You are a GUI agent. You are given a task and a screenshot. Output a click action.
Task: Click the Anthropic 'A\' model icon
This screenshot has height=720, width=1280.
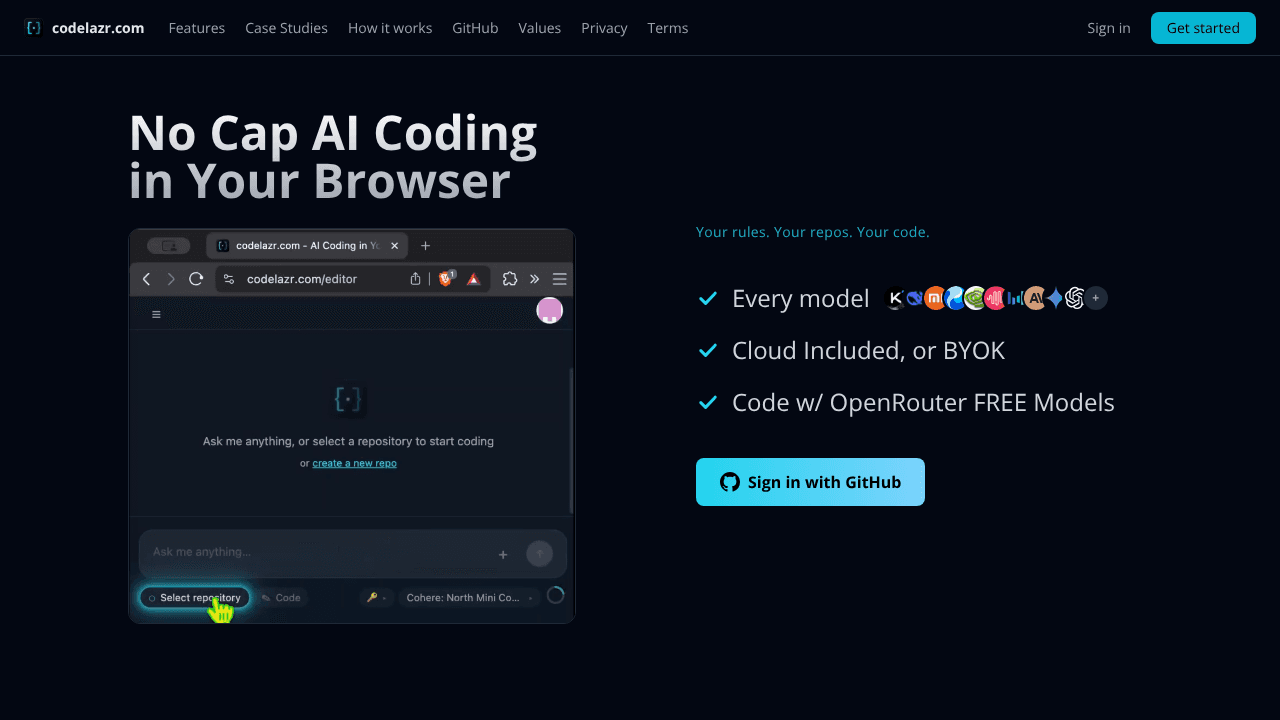tap(1035, 298)
